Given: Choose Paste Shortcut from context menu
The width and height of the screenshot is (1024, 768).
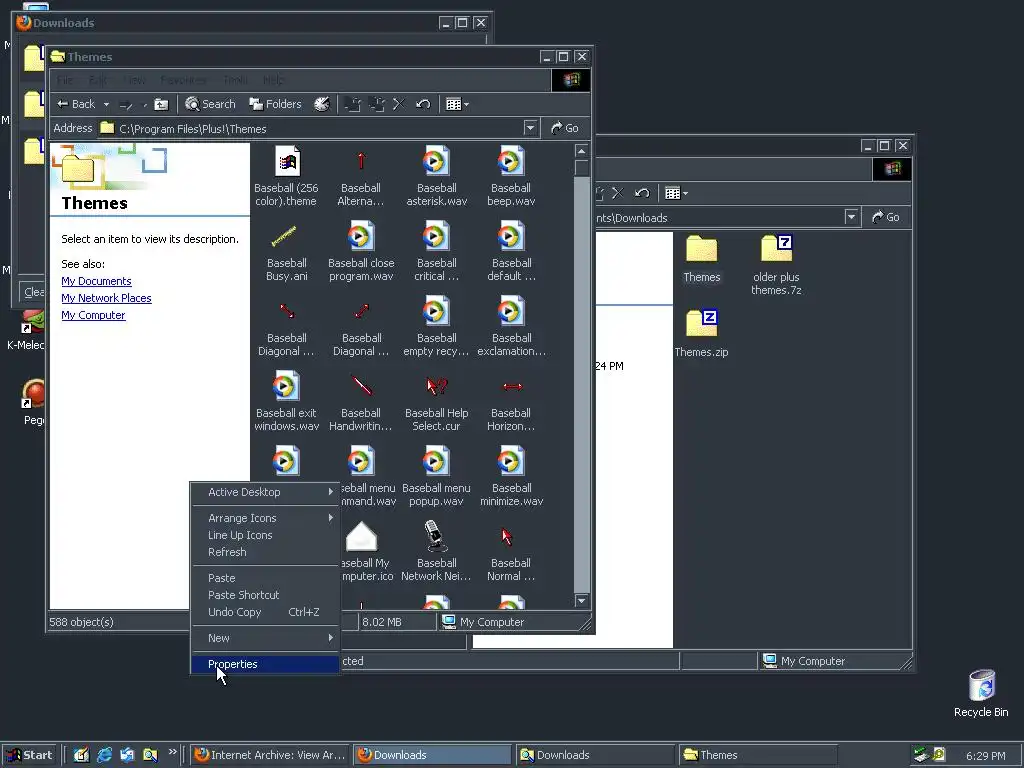Looking at the screenshot, I should tap(265, 595).
